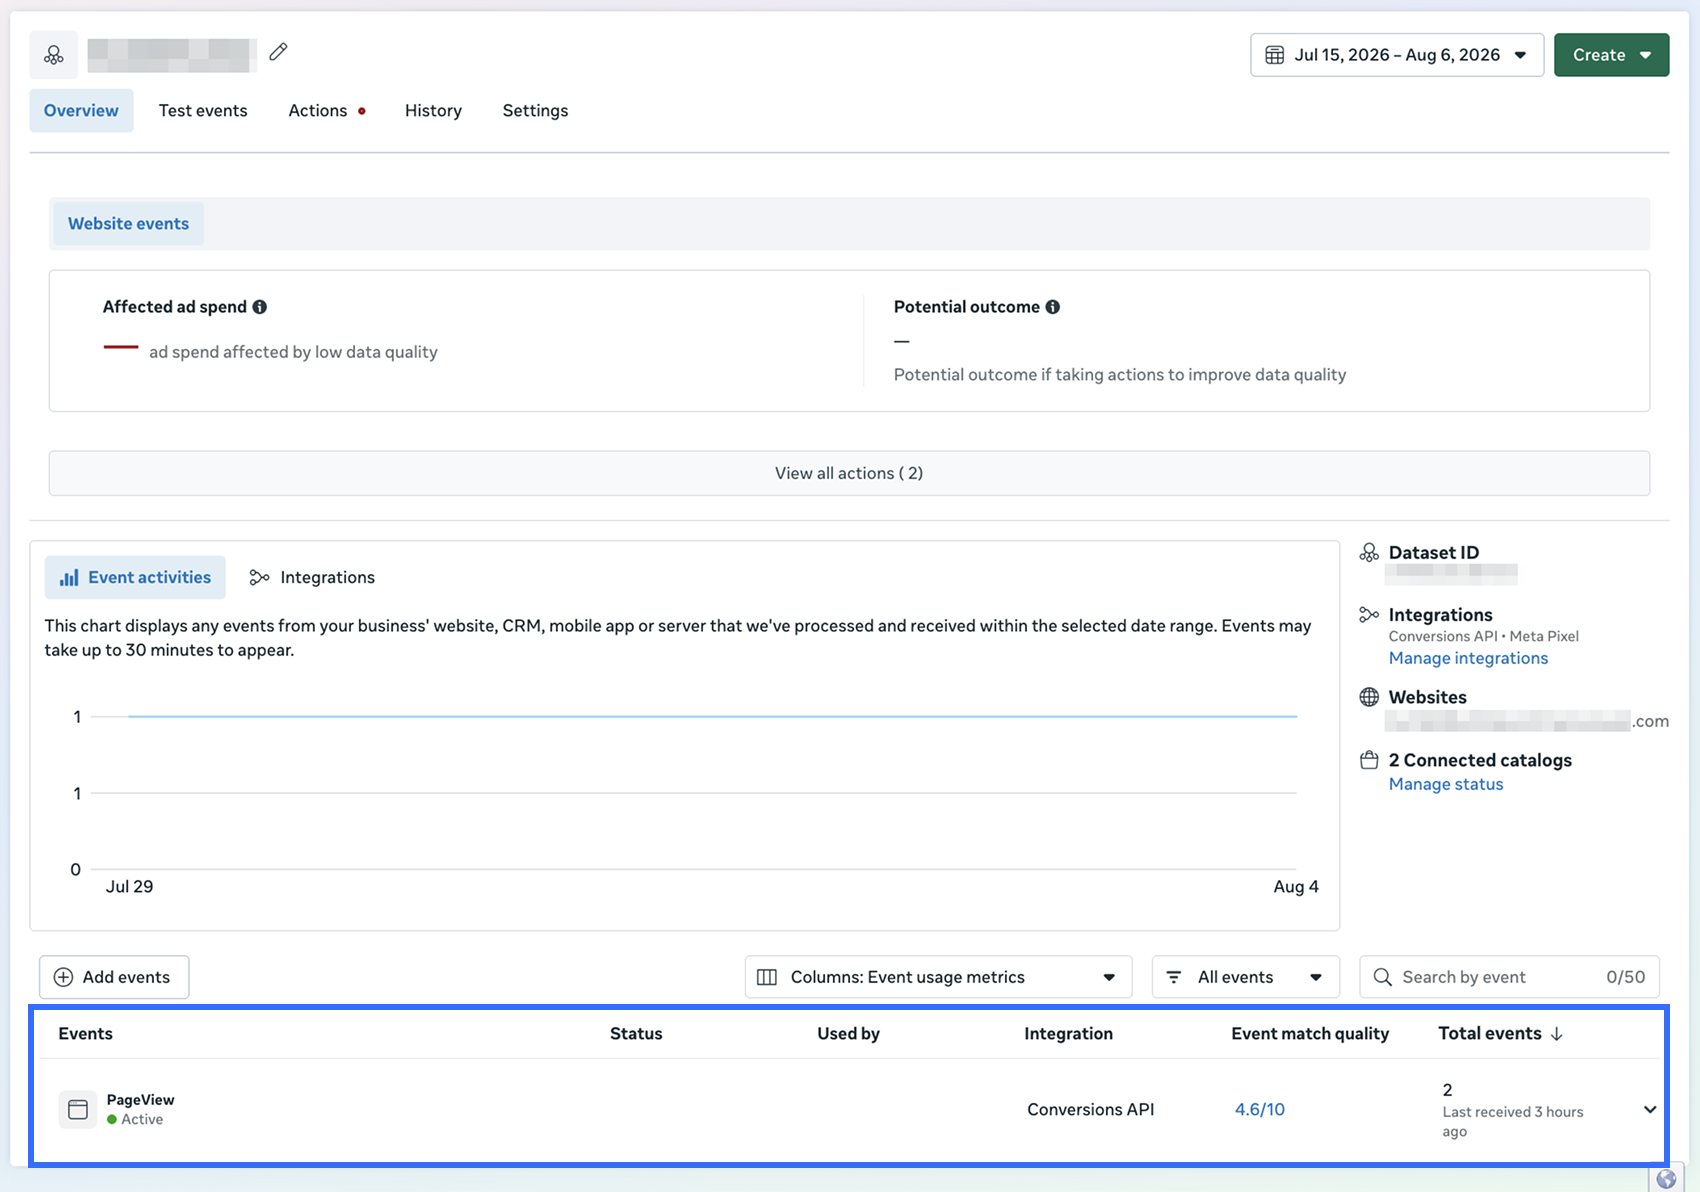
Task: Open the Test events tab
Action: [203, 110]
